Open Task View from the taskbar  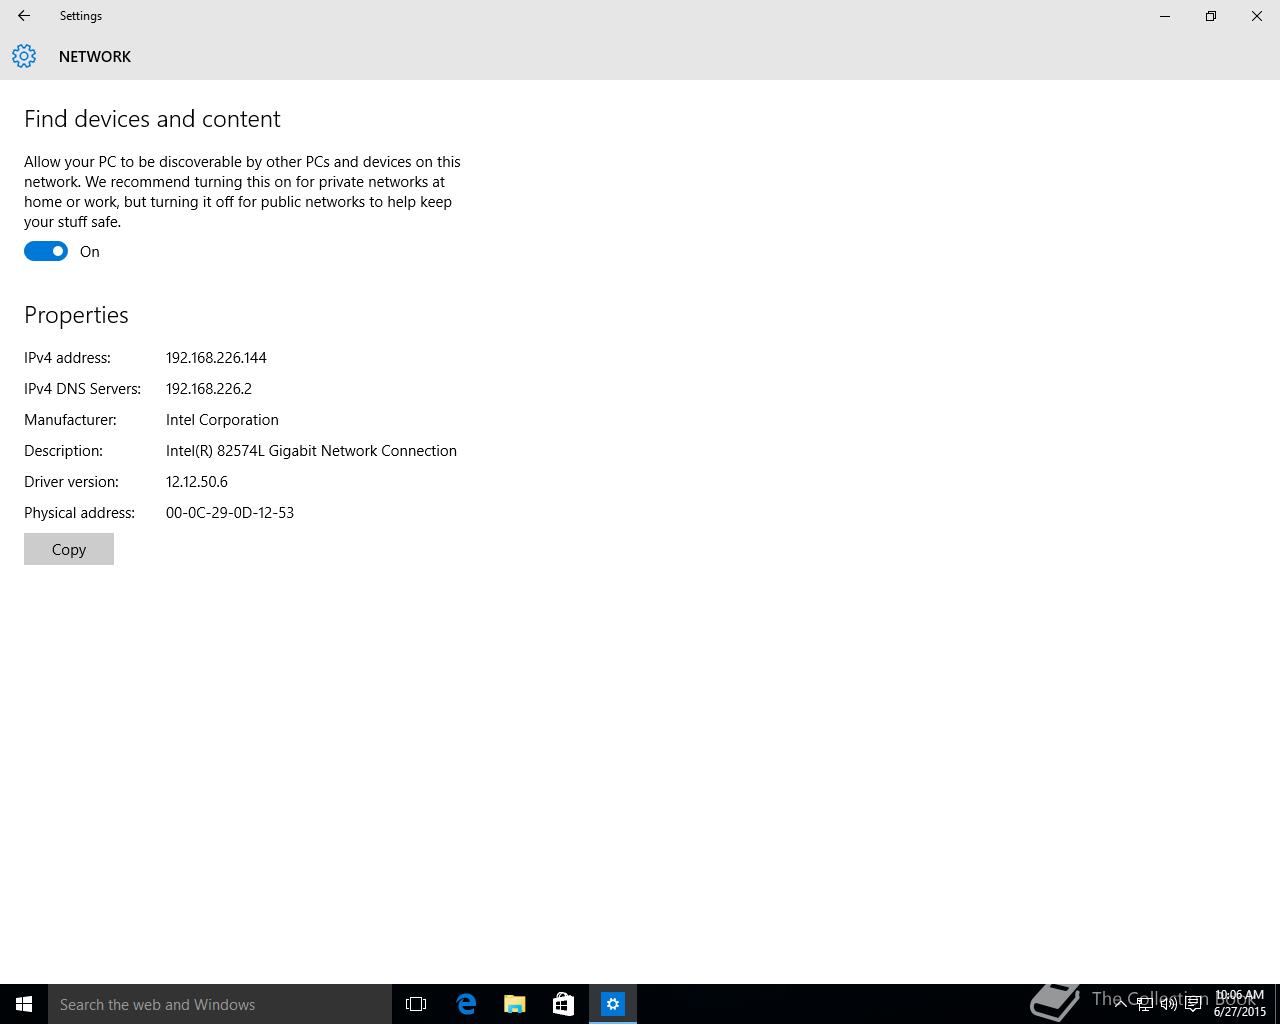[416, 1004]
